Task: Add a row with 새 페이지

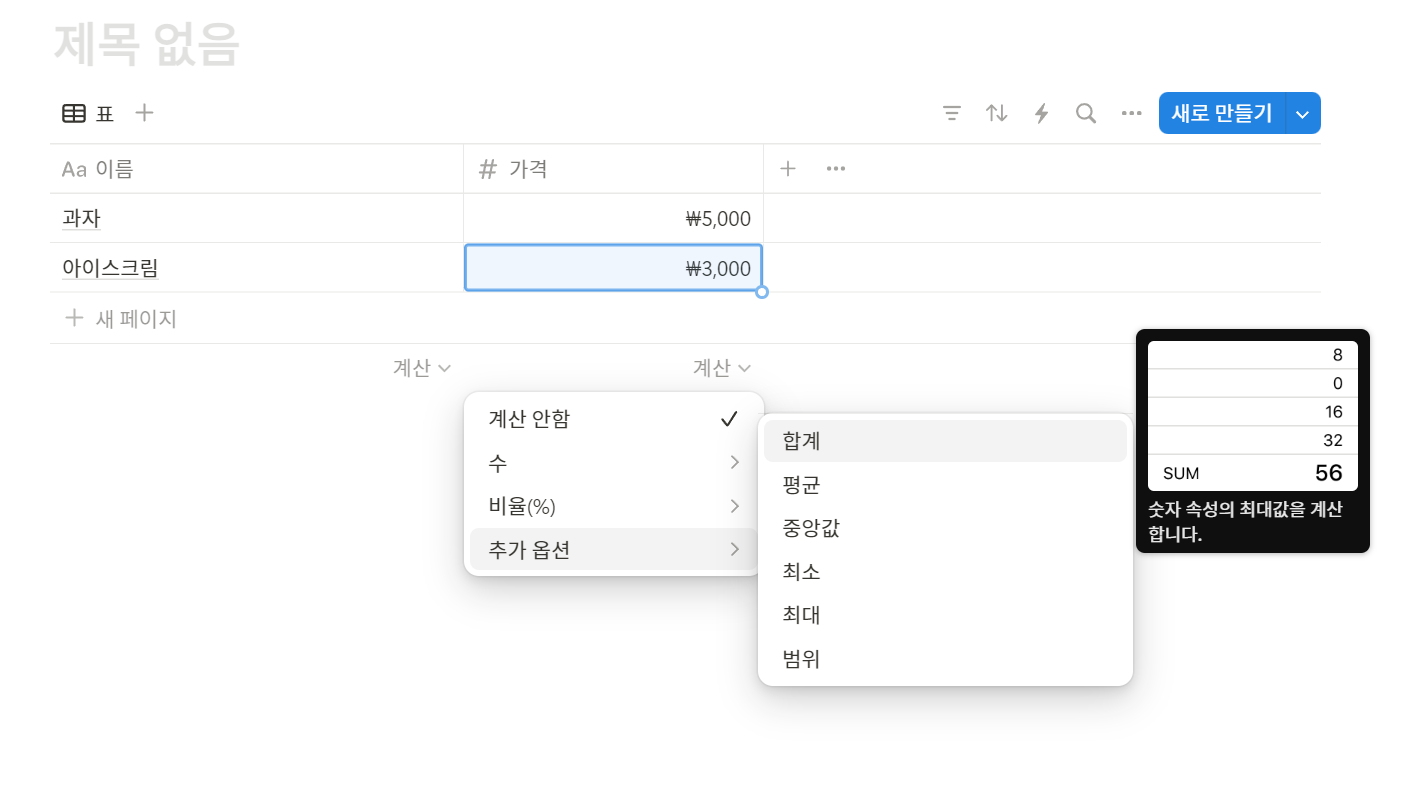Action: click(x=685, y=319)
